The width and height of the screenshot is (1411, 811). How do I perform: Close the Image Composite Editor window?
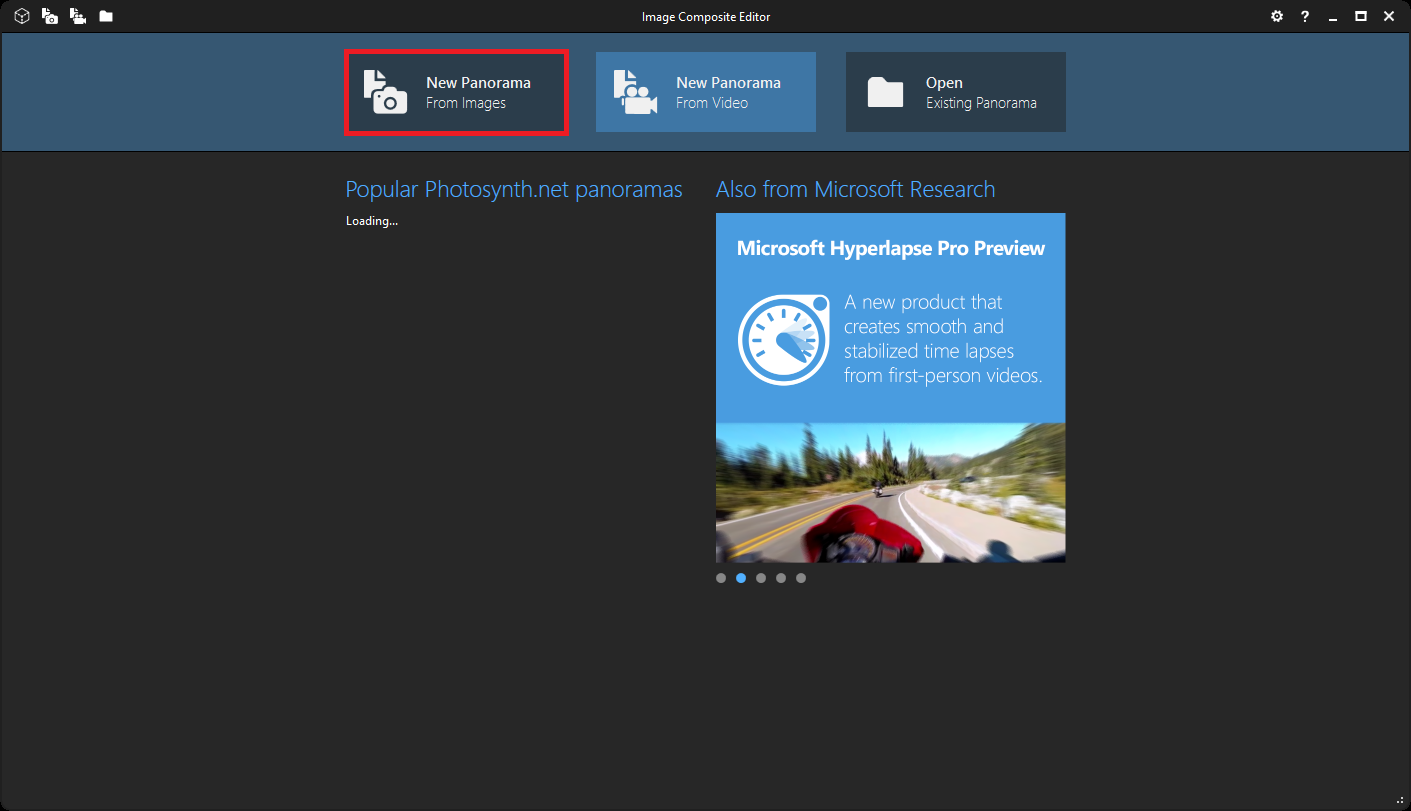click(x=1389, y=16)
